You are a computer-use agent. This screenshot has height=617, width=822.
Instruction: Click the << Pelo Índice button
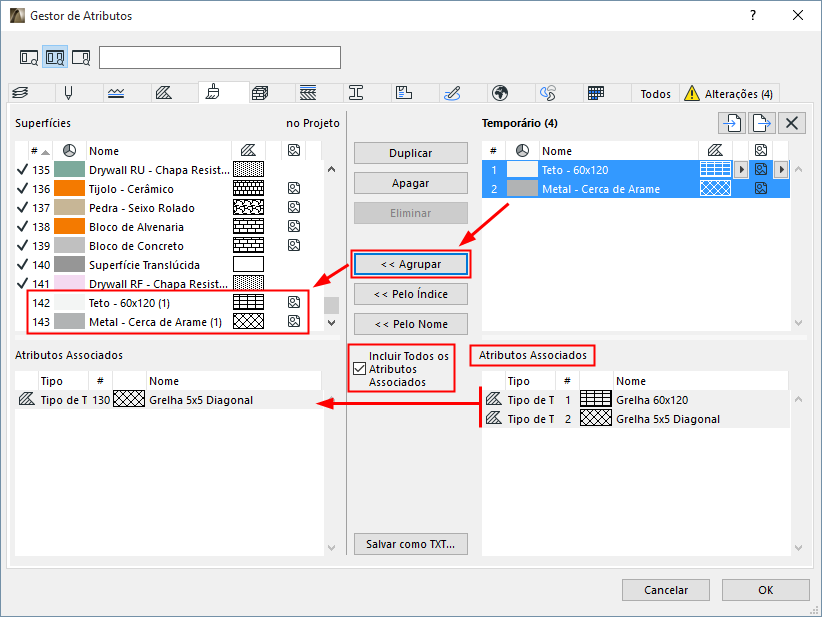coord(410,294)
